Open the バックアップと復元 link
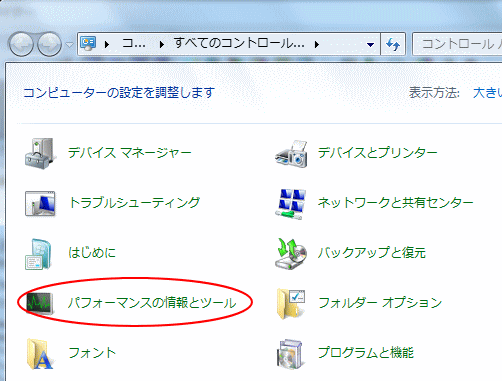The height and width of the screenshot is (381, 502). click(x=372, y=253)
